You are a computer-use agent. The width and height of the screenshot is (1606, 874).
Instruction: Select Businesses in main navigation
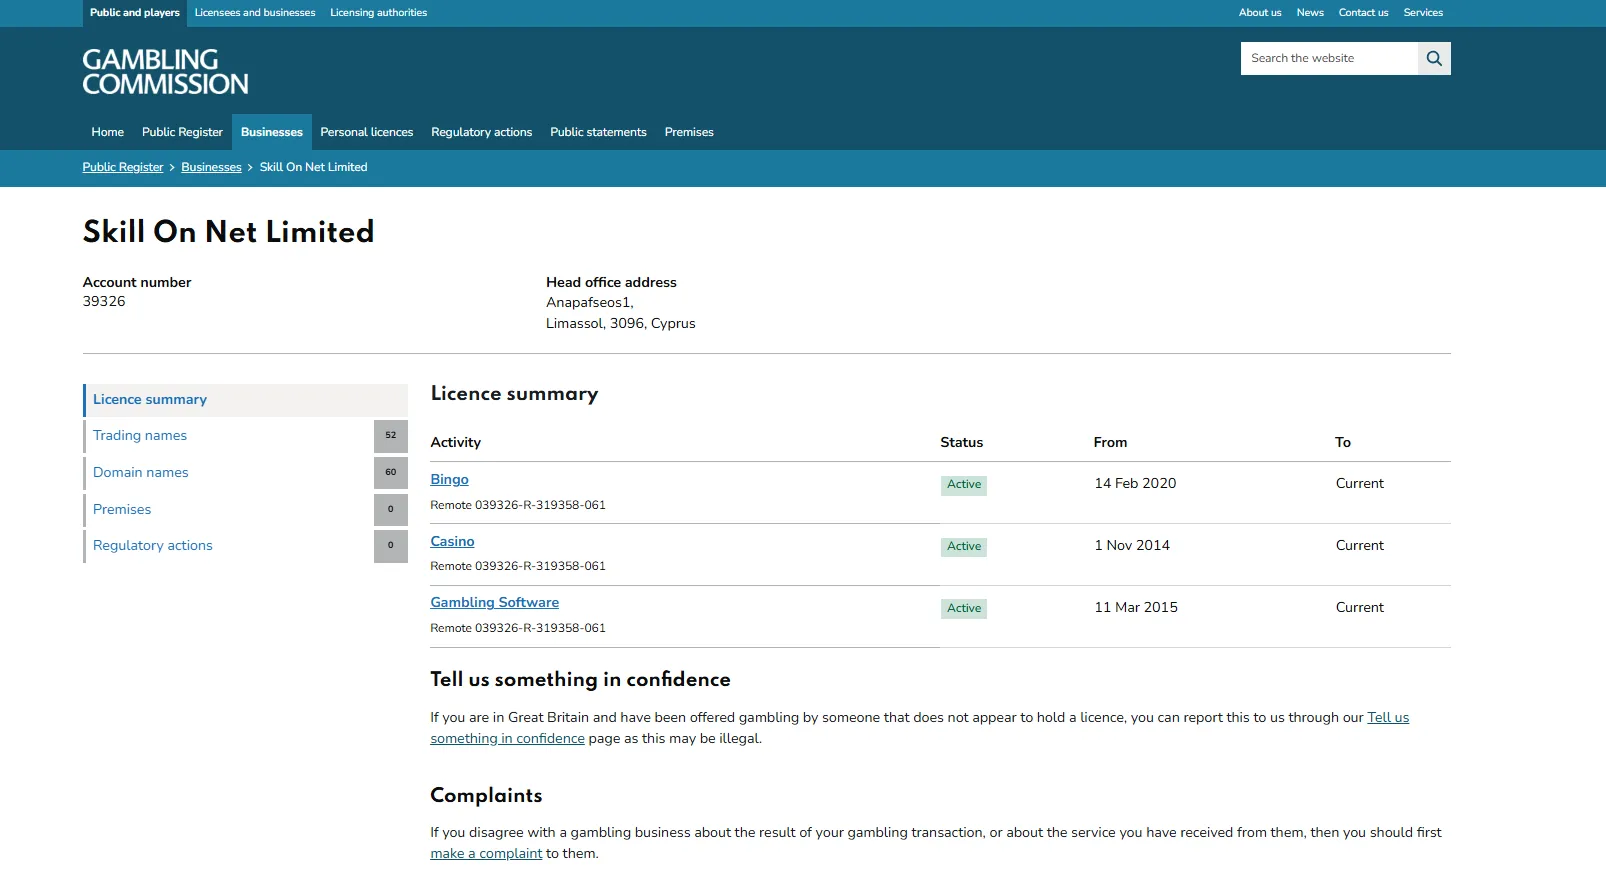tap(272, 132)
